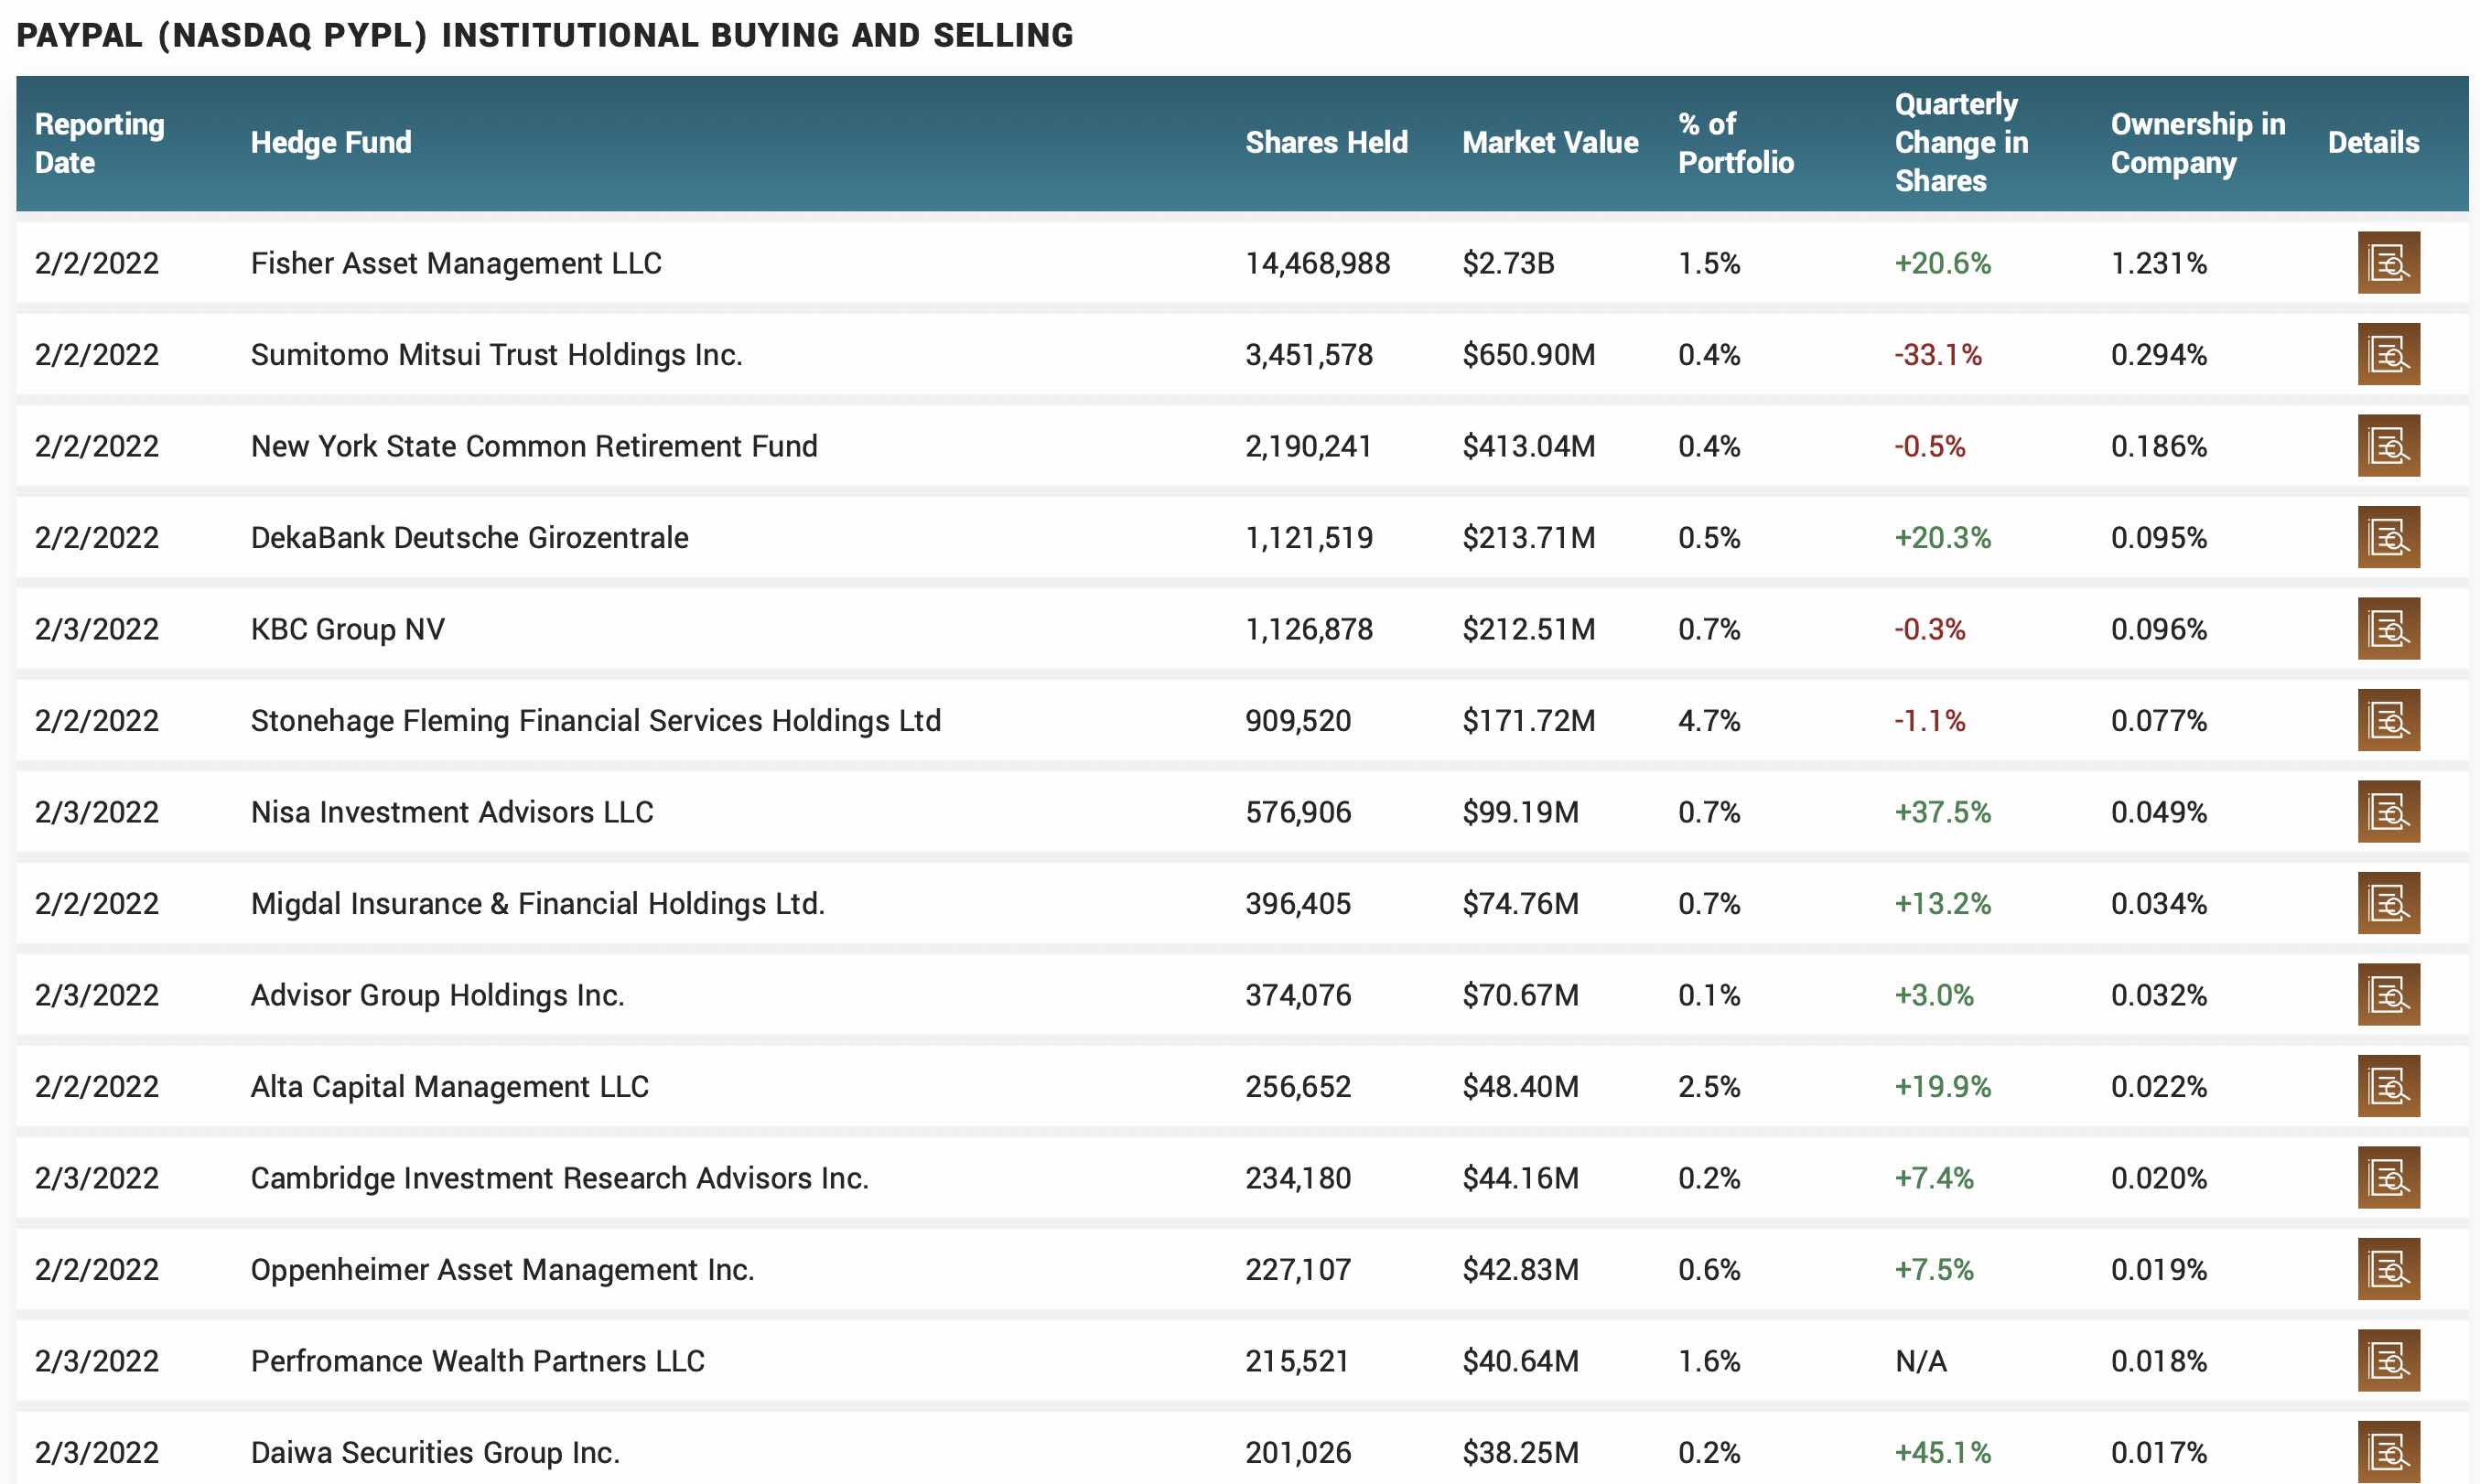
Task: Click ownership value 0.020%
Action: [x=2158, y=1178]
